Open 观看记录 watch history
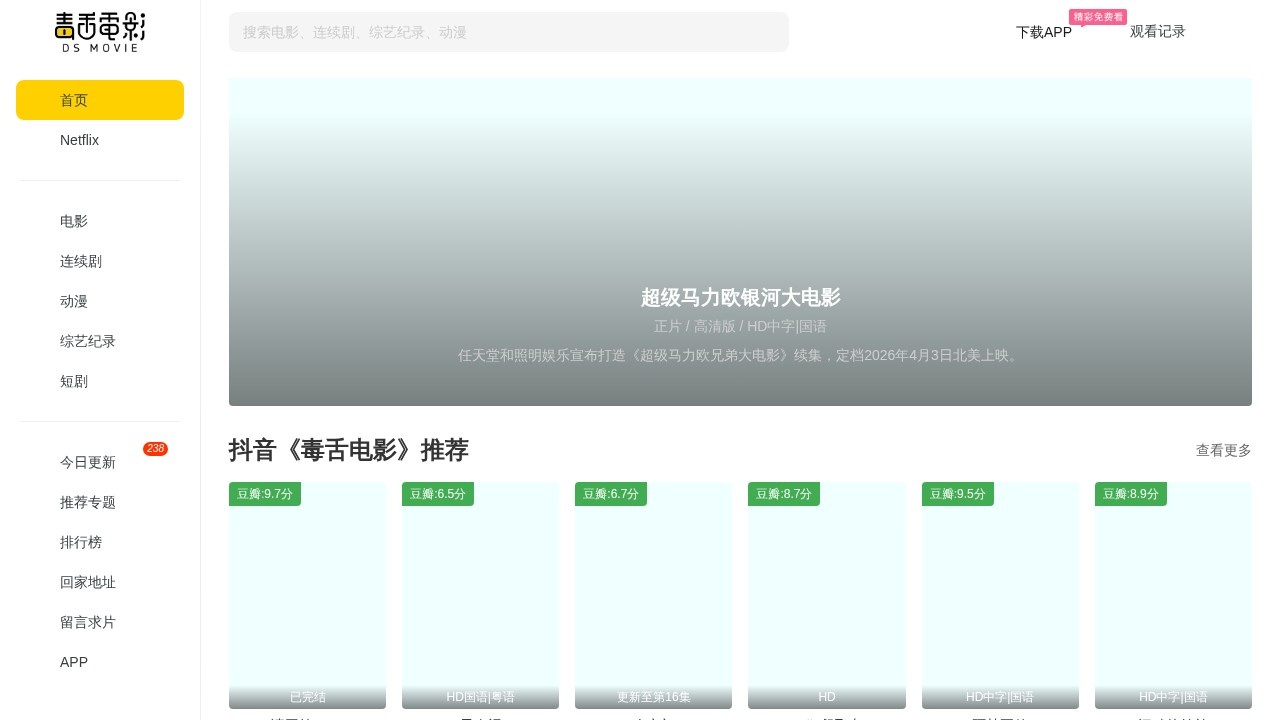1280x720 pixels. coord(1157,32)
